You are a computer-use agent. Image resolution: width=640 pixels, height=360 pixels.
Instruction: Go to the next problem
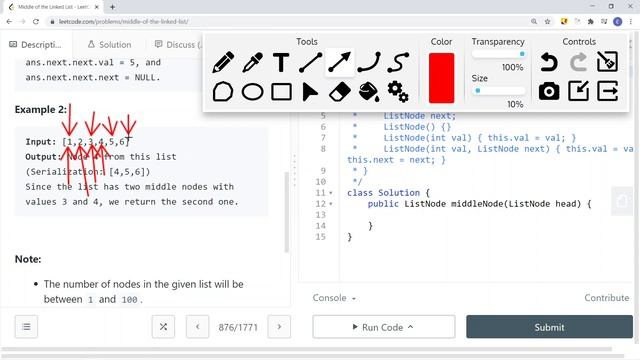click(279, 327)
